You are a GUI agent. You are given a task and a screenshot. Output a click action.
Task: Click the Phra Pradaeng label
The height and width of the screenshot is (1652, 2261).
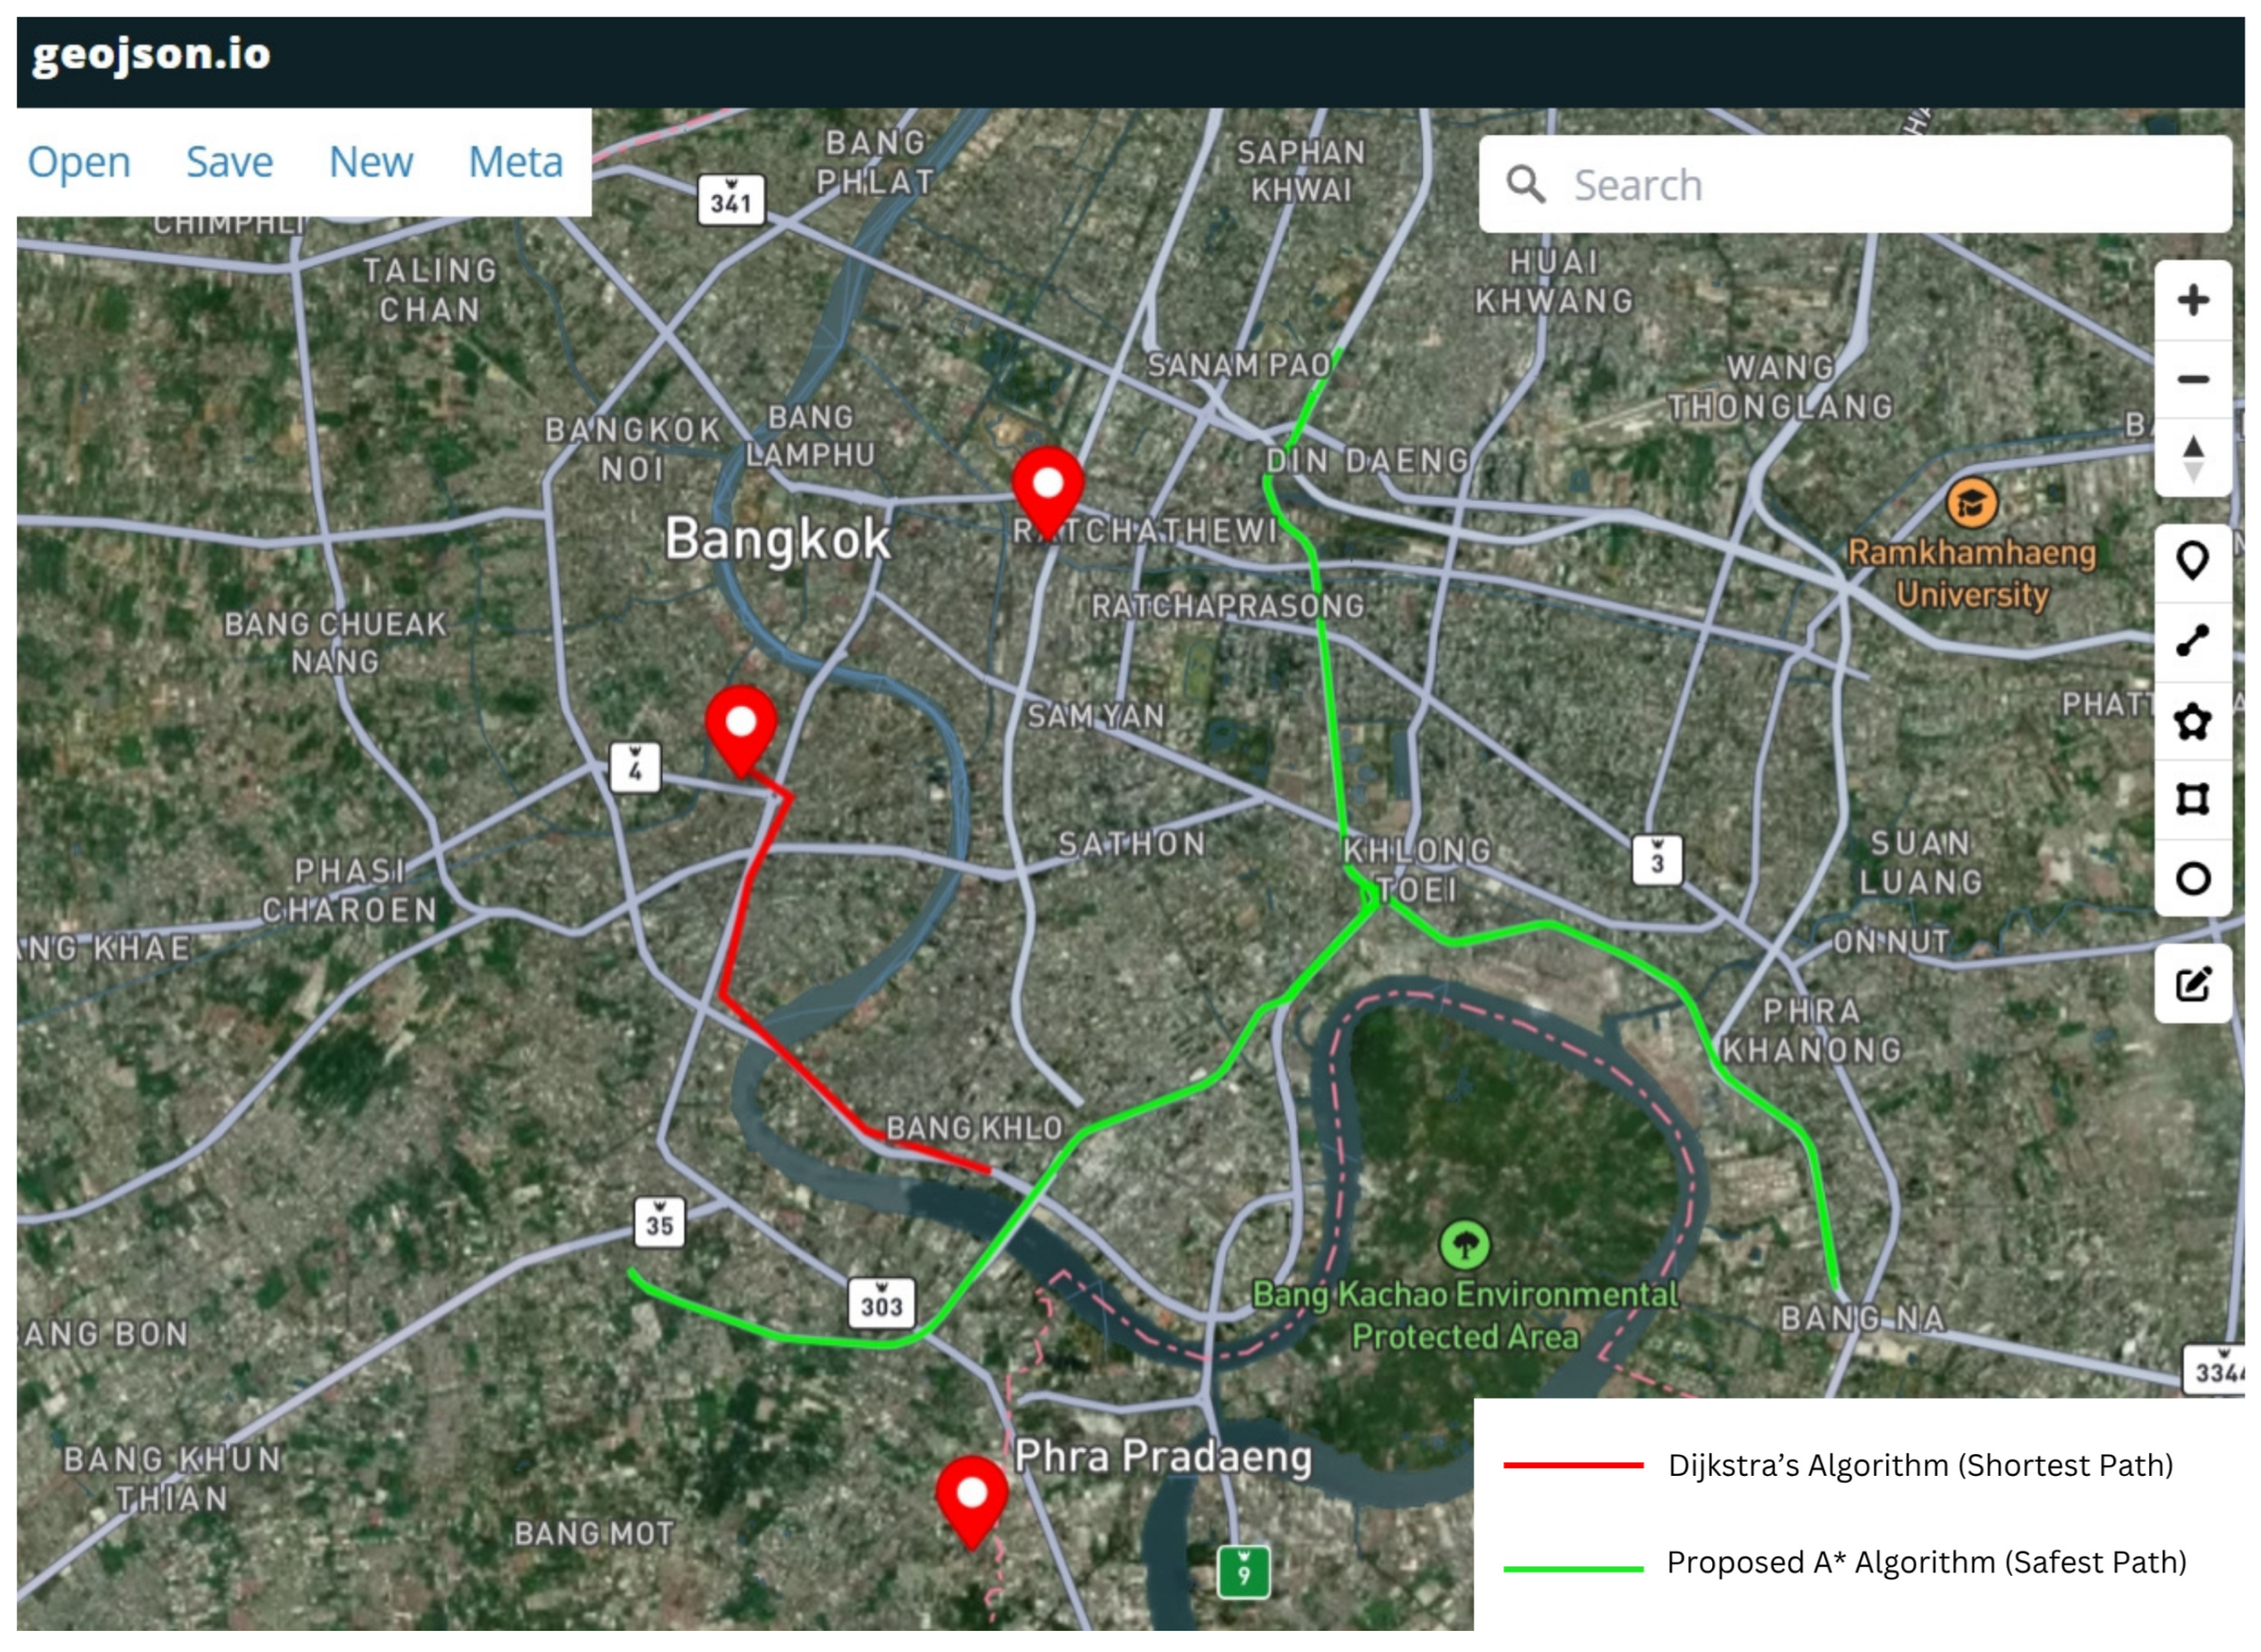(1162, 1457)
